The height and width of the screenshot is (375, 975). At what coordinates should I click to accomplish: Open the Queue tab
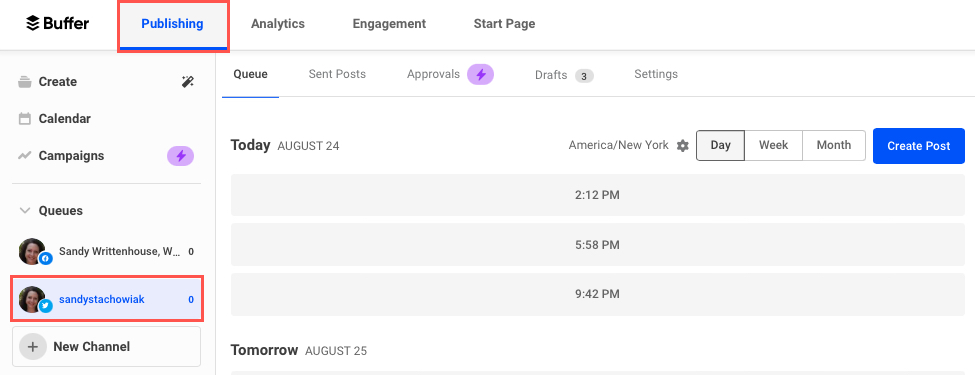(251, 75)
